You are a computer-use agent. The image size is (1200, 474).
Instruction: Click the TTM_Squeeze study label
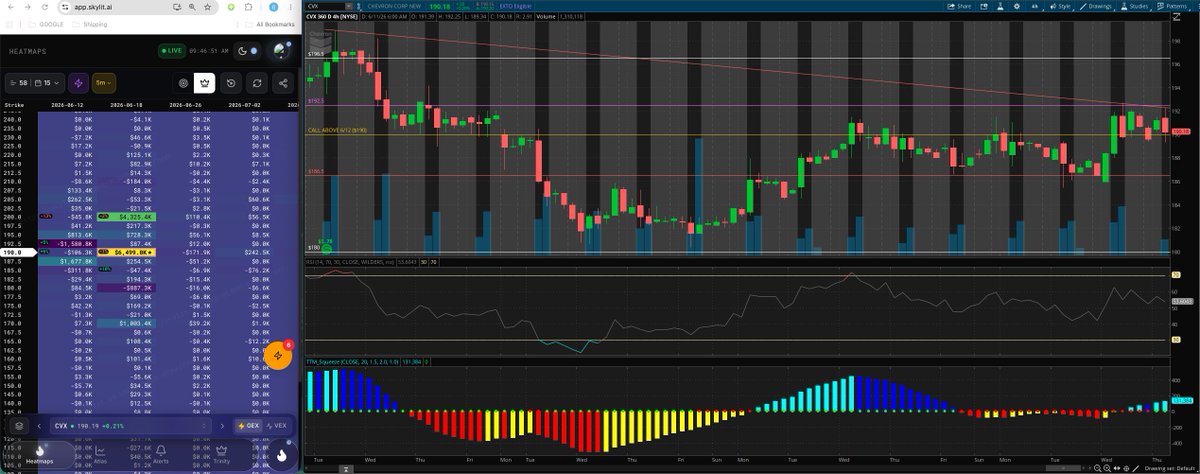coord(357,362)
